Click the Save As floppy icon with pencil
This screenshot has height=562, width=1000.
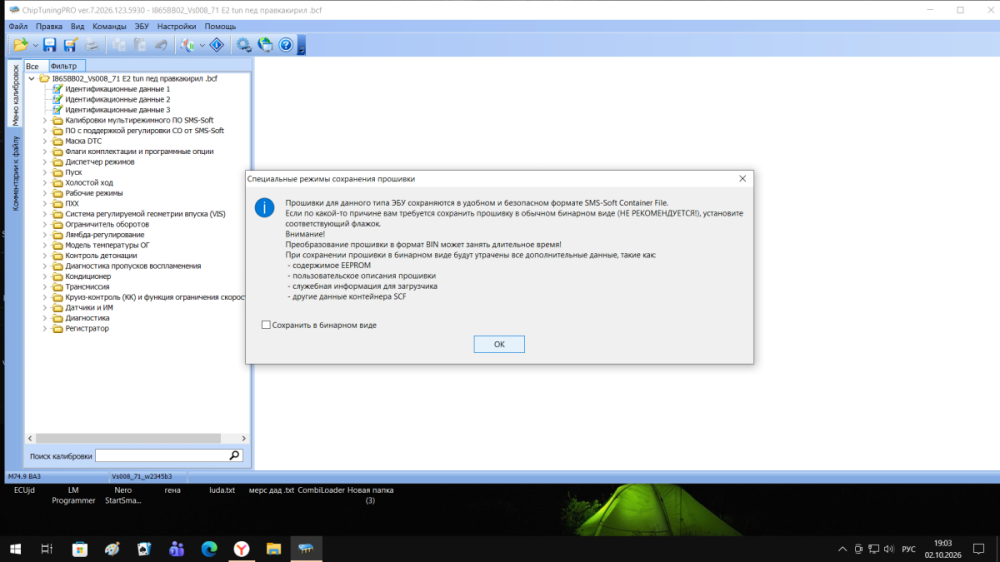point(70,45)
